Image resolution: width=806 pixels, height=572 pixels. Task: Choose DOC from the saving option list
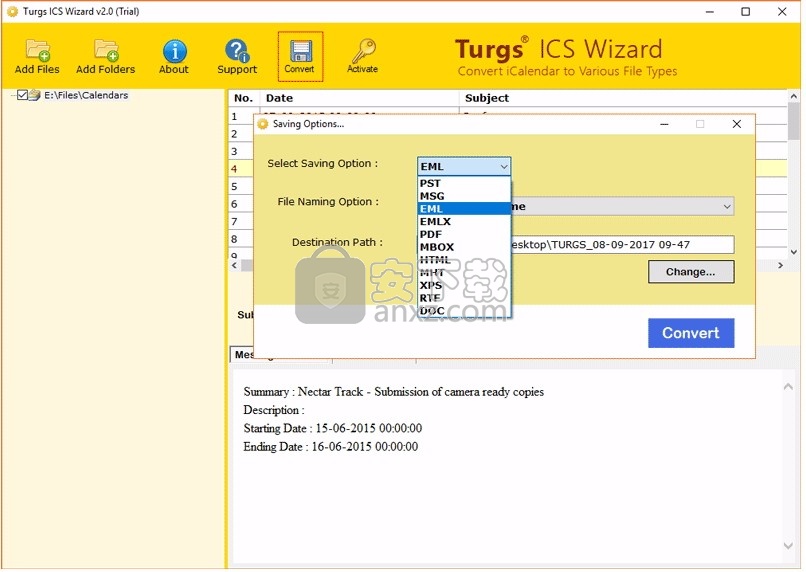(x=464, y=311)
